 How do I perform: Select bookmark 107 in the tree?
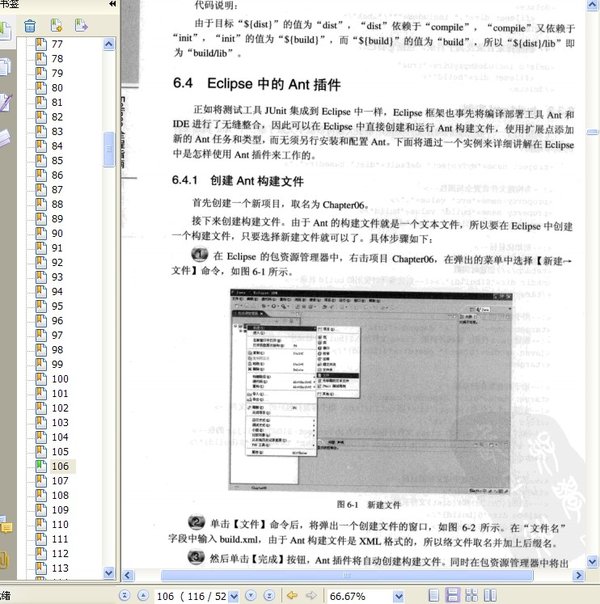coord(60,481)
